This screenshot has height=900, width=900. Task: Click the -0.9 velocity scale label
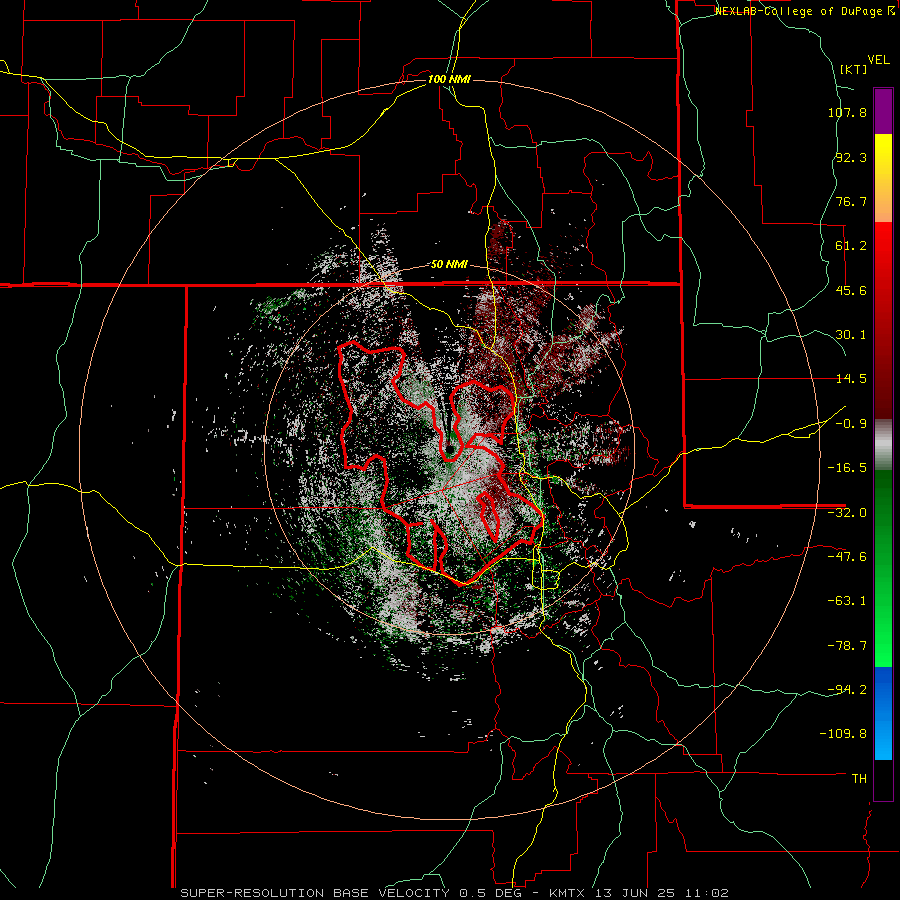tap(851, 424)
